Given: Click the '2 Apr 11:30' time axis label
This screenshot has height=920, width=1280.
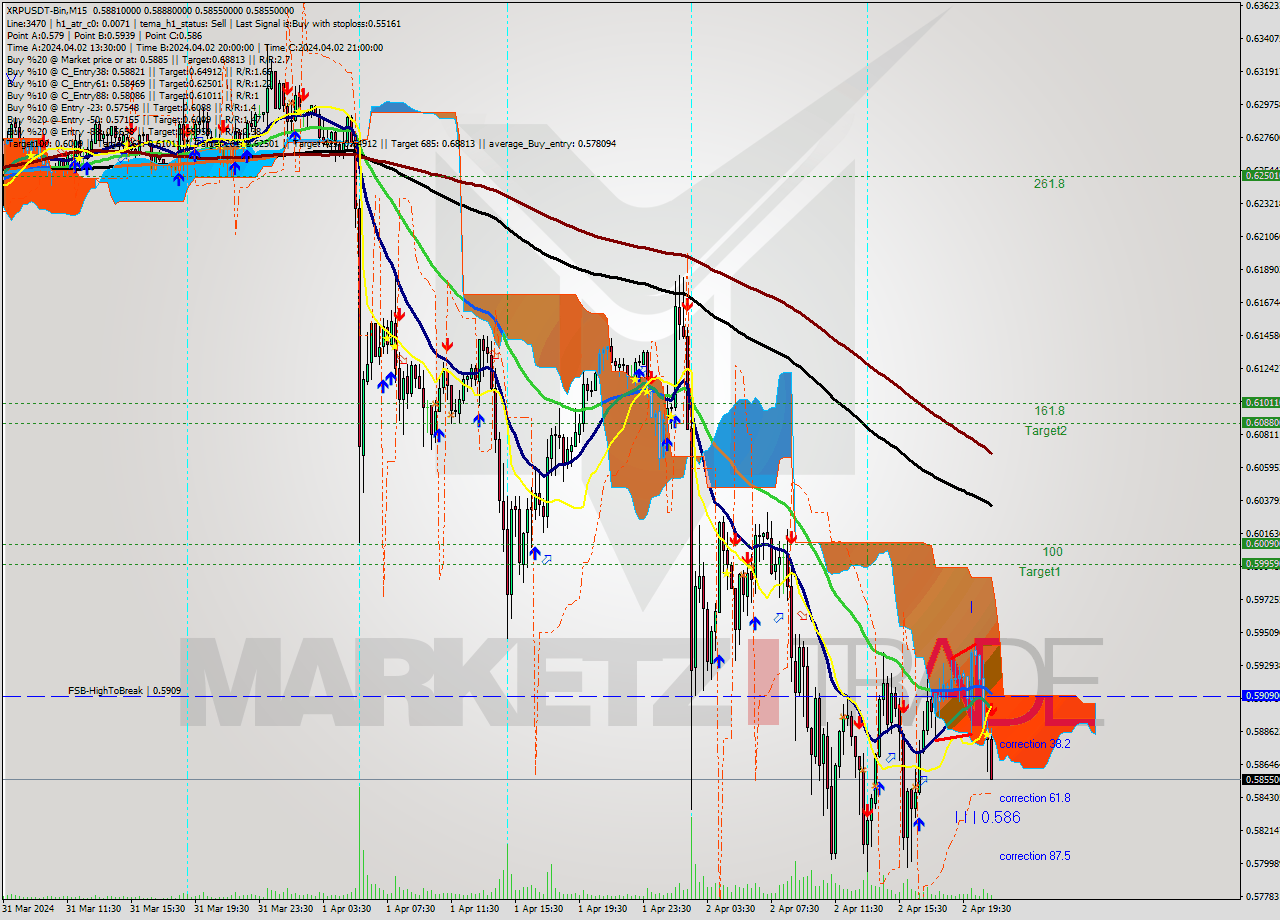Looking at the screenshot, I should [x=860, y=909].
